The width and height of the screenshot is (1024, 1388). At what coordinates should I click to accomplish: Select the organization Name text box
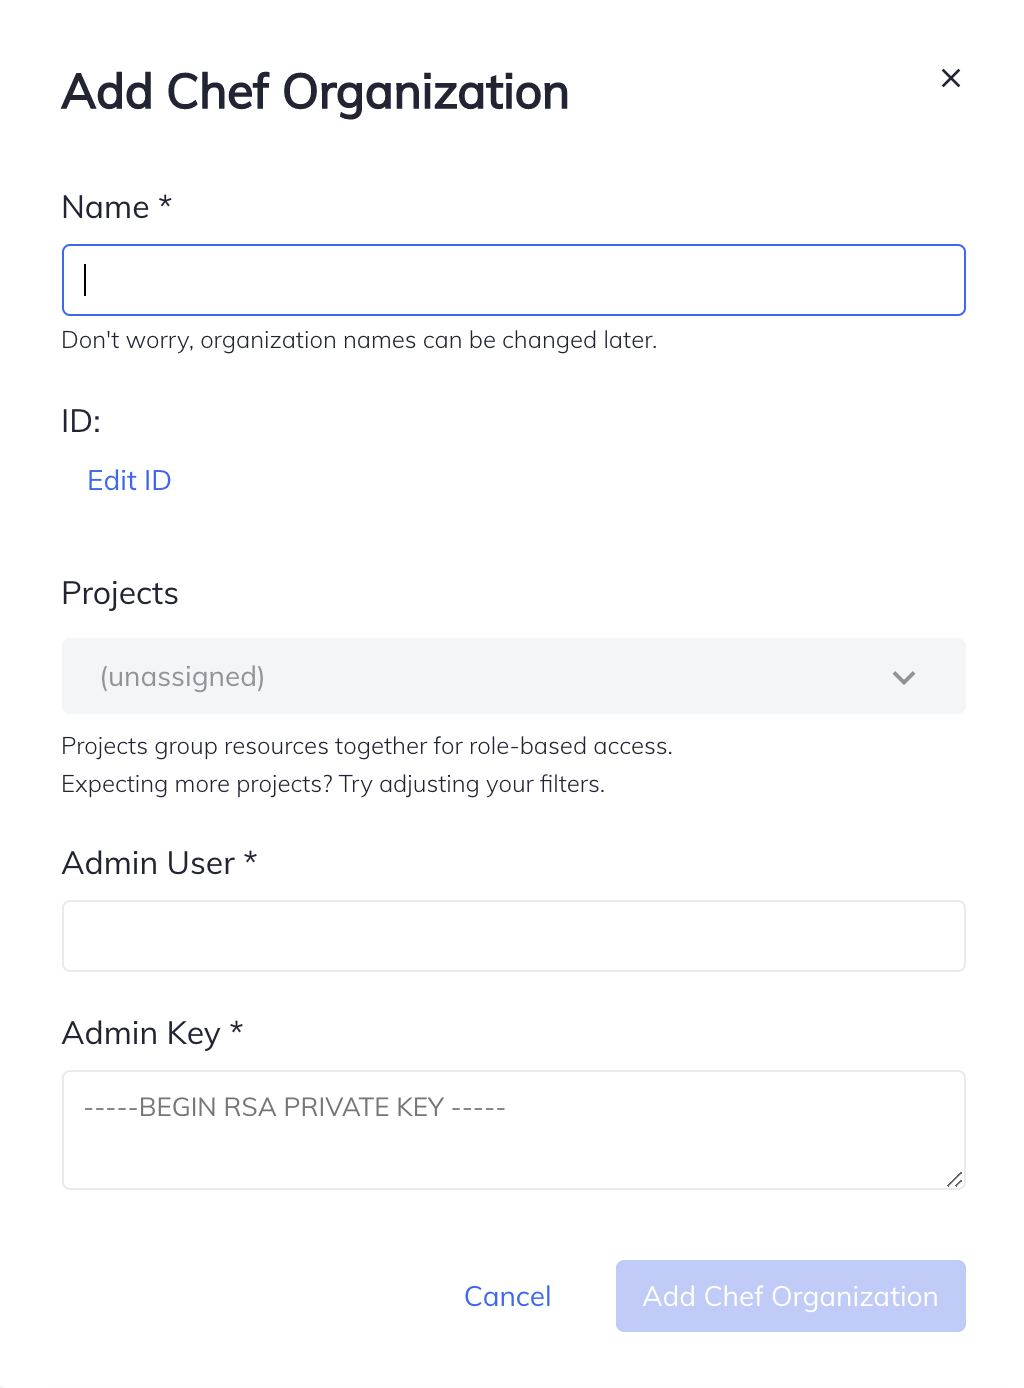(513, 280)
